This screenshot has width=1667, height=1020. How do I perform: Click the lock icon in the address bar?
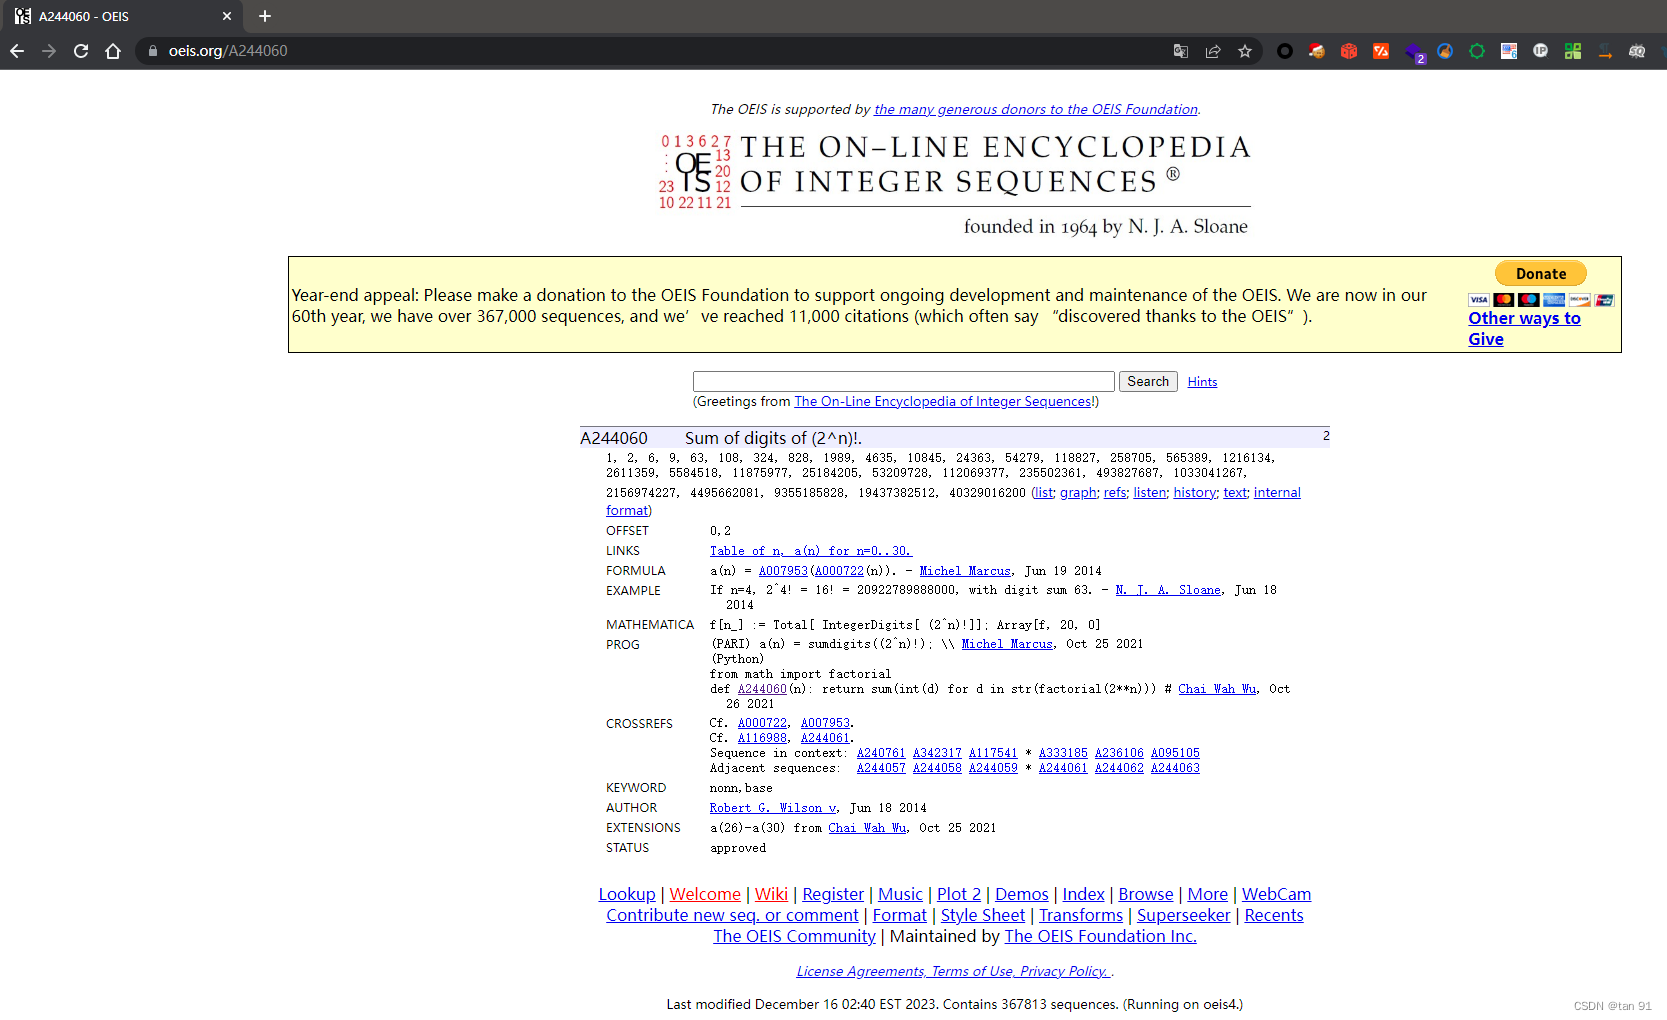[x=153, y=51]
